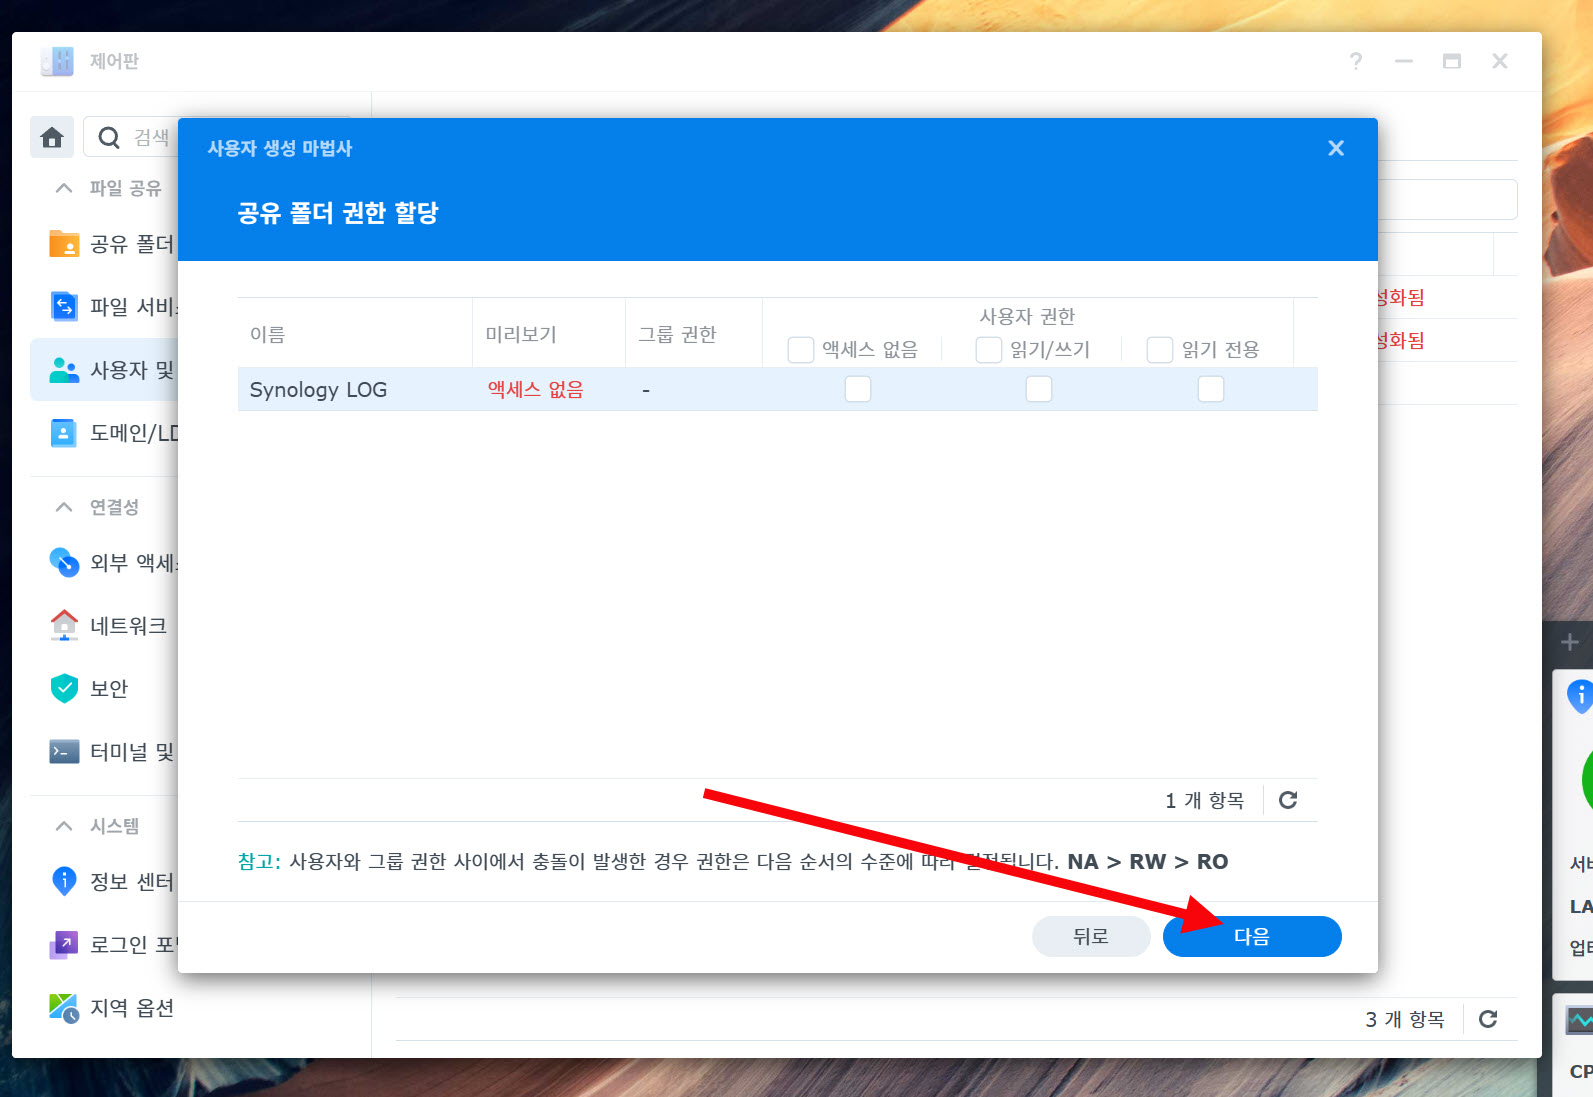Image resolution: width=1593 pixels, height=1097 pixels.
Task: Open the 공유 폴더 menu entry
Action: pos(132,244)
